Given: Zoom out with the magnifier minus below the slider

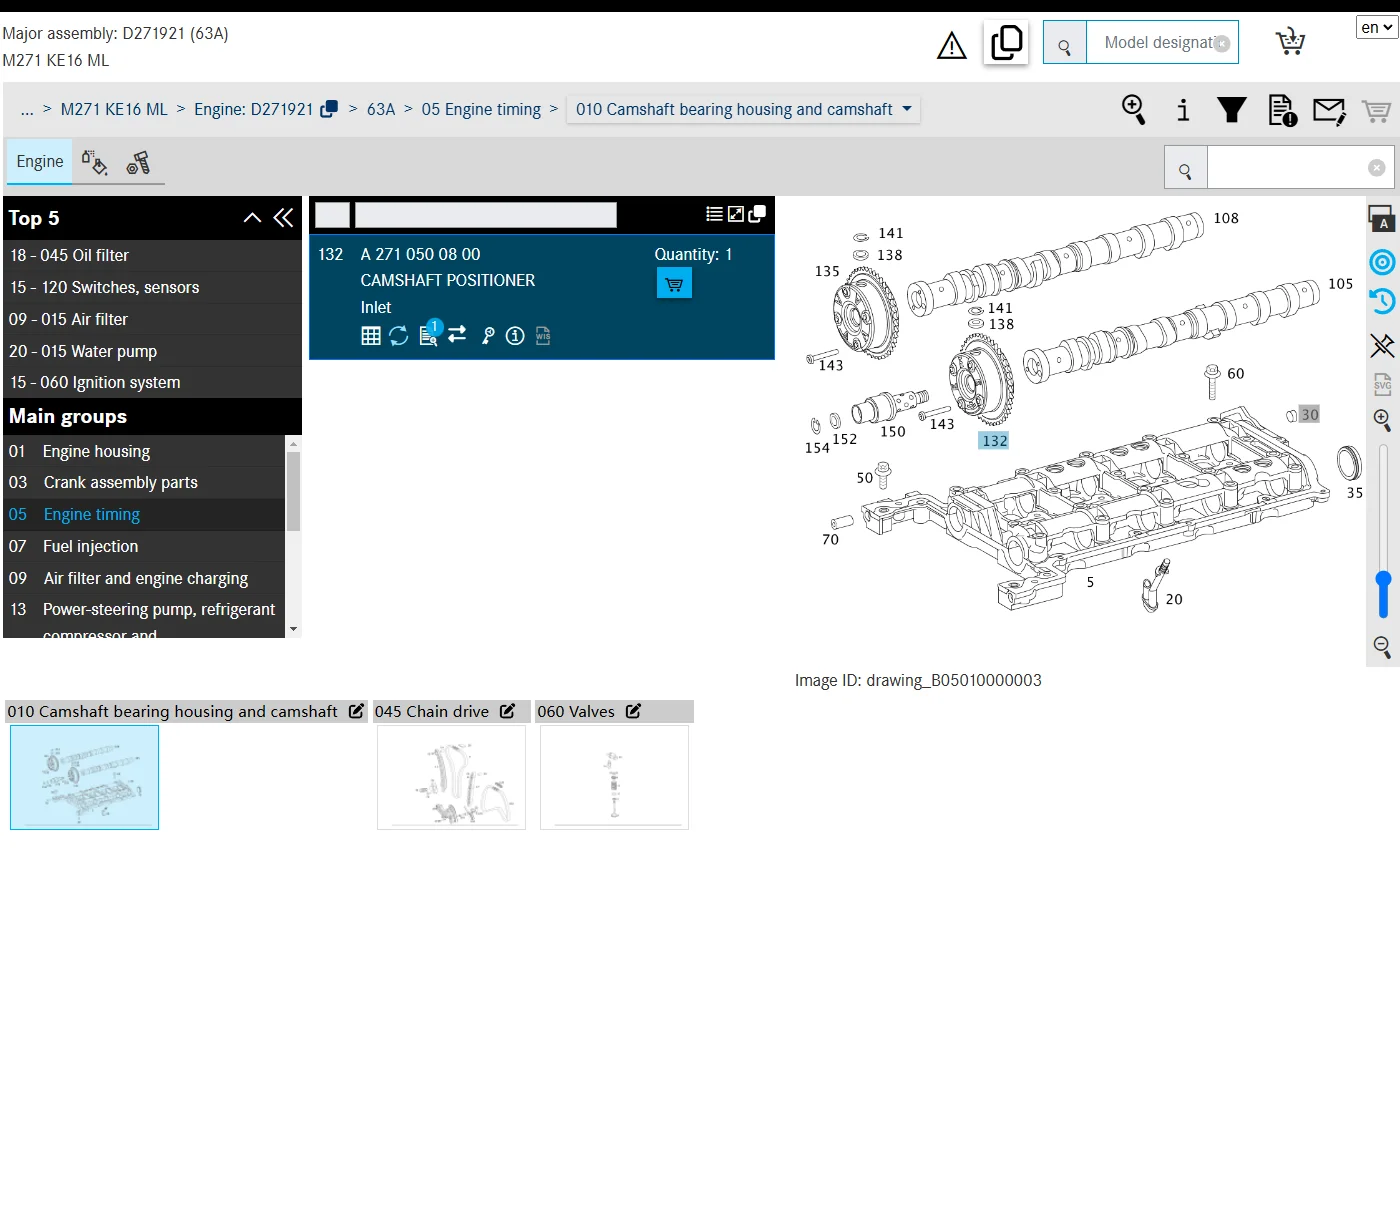Looking at the screenshot, I should pyautogui.click(x=1382, y=647).
